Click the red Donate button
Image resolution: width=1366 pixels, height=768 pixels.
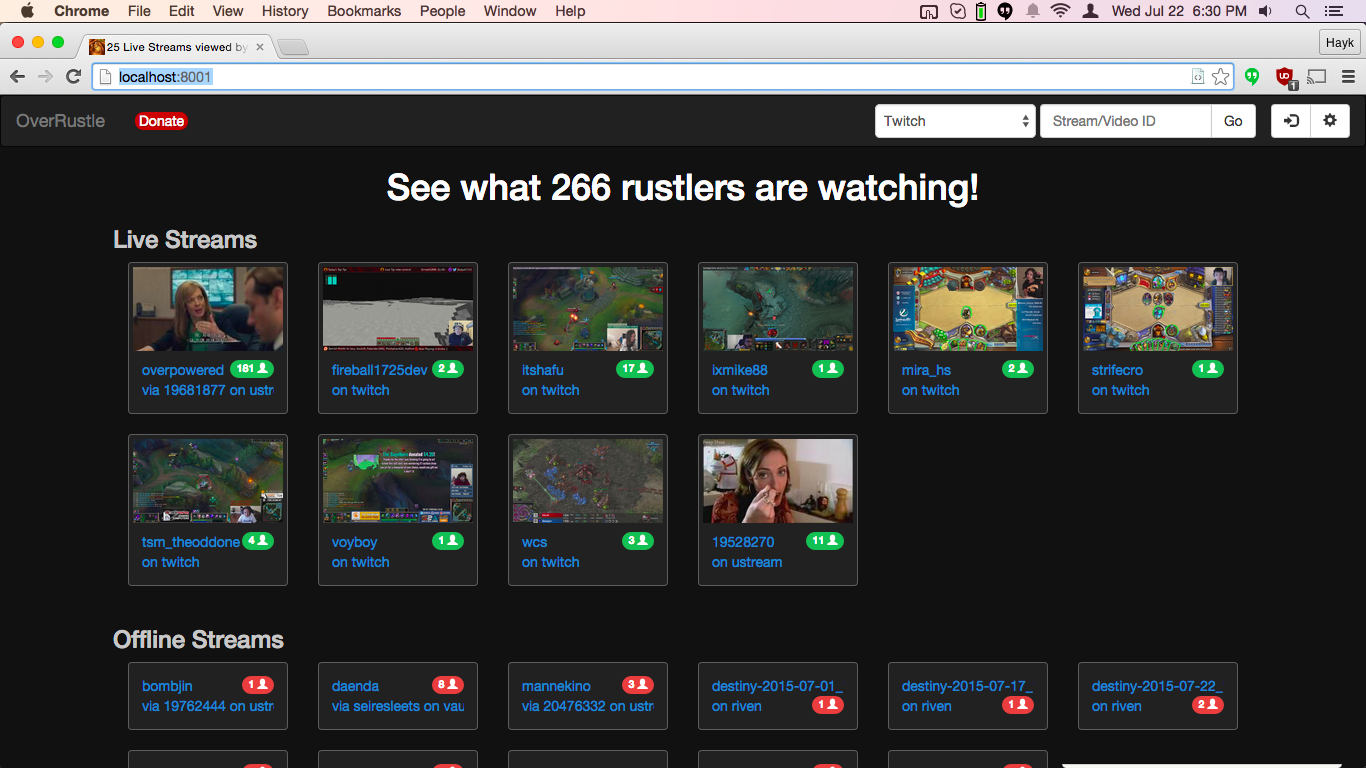[161, 121]
